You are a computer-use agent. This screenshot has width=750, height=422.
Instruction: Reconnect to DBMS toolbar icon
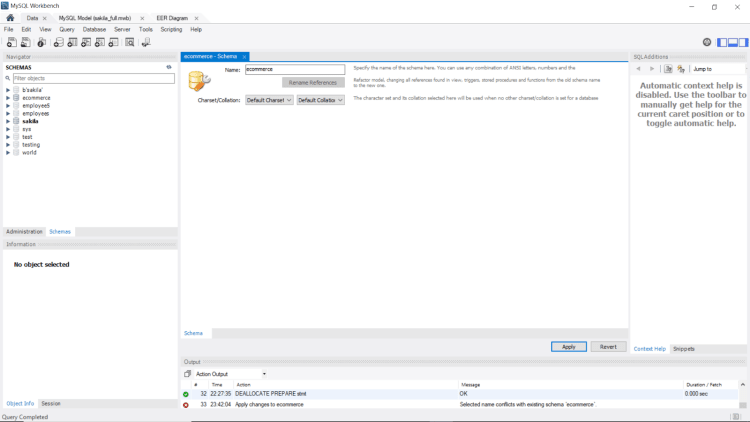pos(146,43)
